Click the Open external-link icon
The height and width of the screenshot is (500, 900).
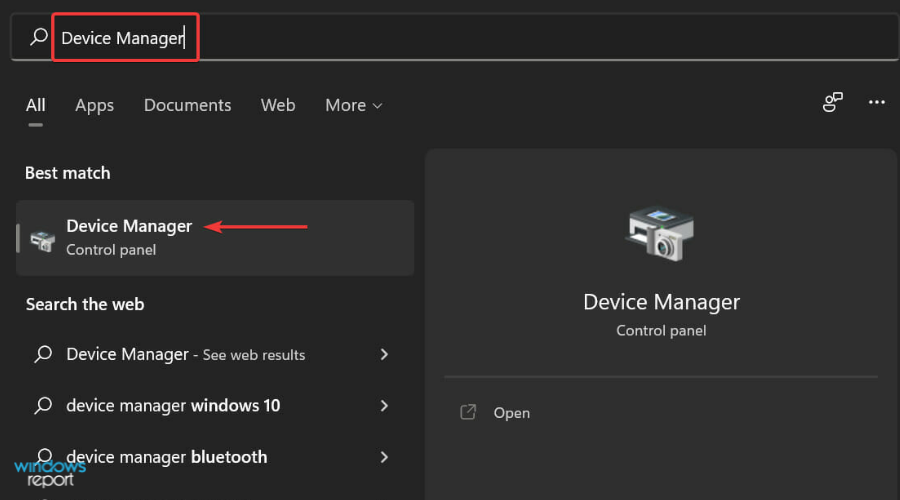(468, 412)
